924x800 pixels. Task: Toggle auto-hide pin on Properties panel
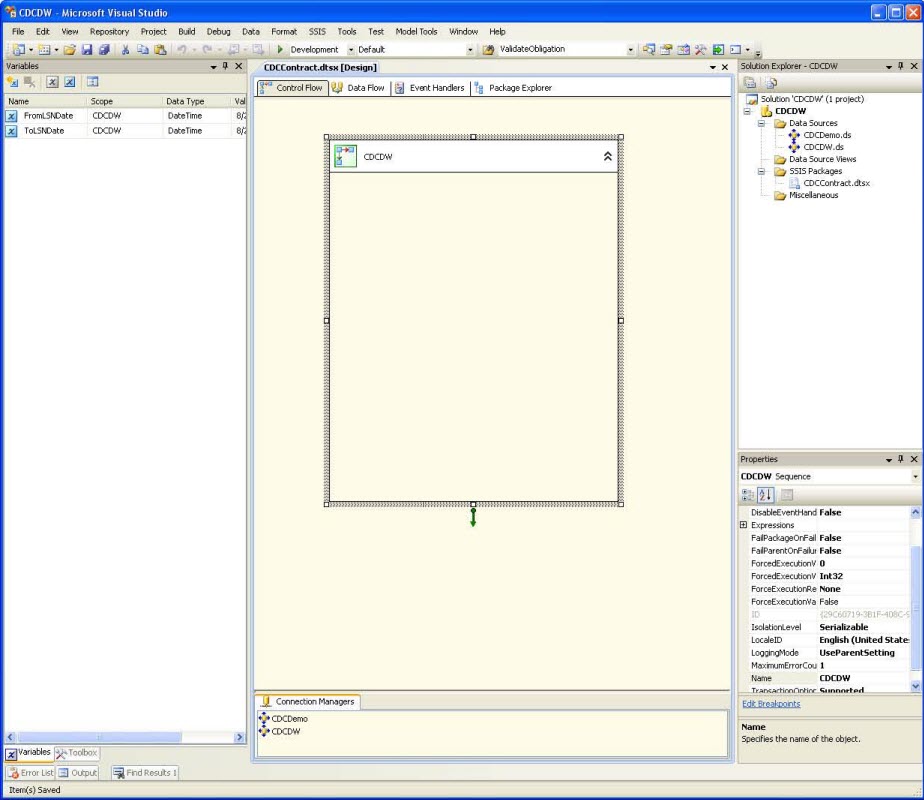(x=901, y=459)
